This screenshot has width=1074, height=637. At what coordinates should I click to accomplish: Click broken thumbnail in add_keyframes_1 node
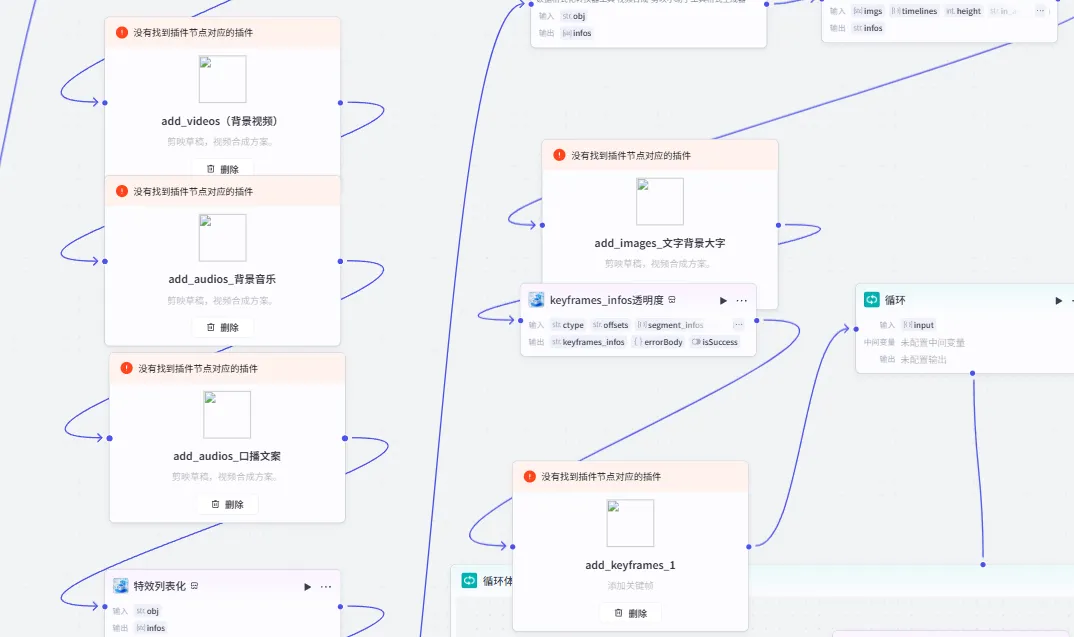[x=631, y=523]
